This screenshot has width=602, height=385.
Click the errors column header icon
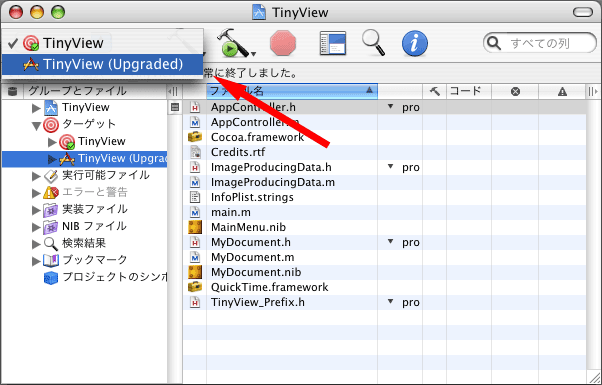click(x=515, y=91)
